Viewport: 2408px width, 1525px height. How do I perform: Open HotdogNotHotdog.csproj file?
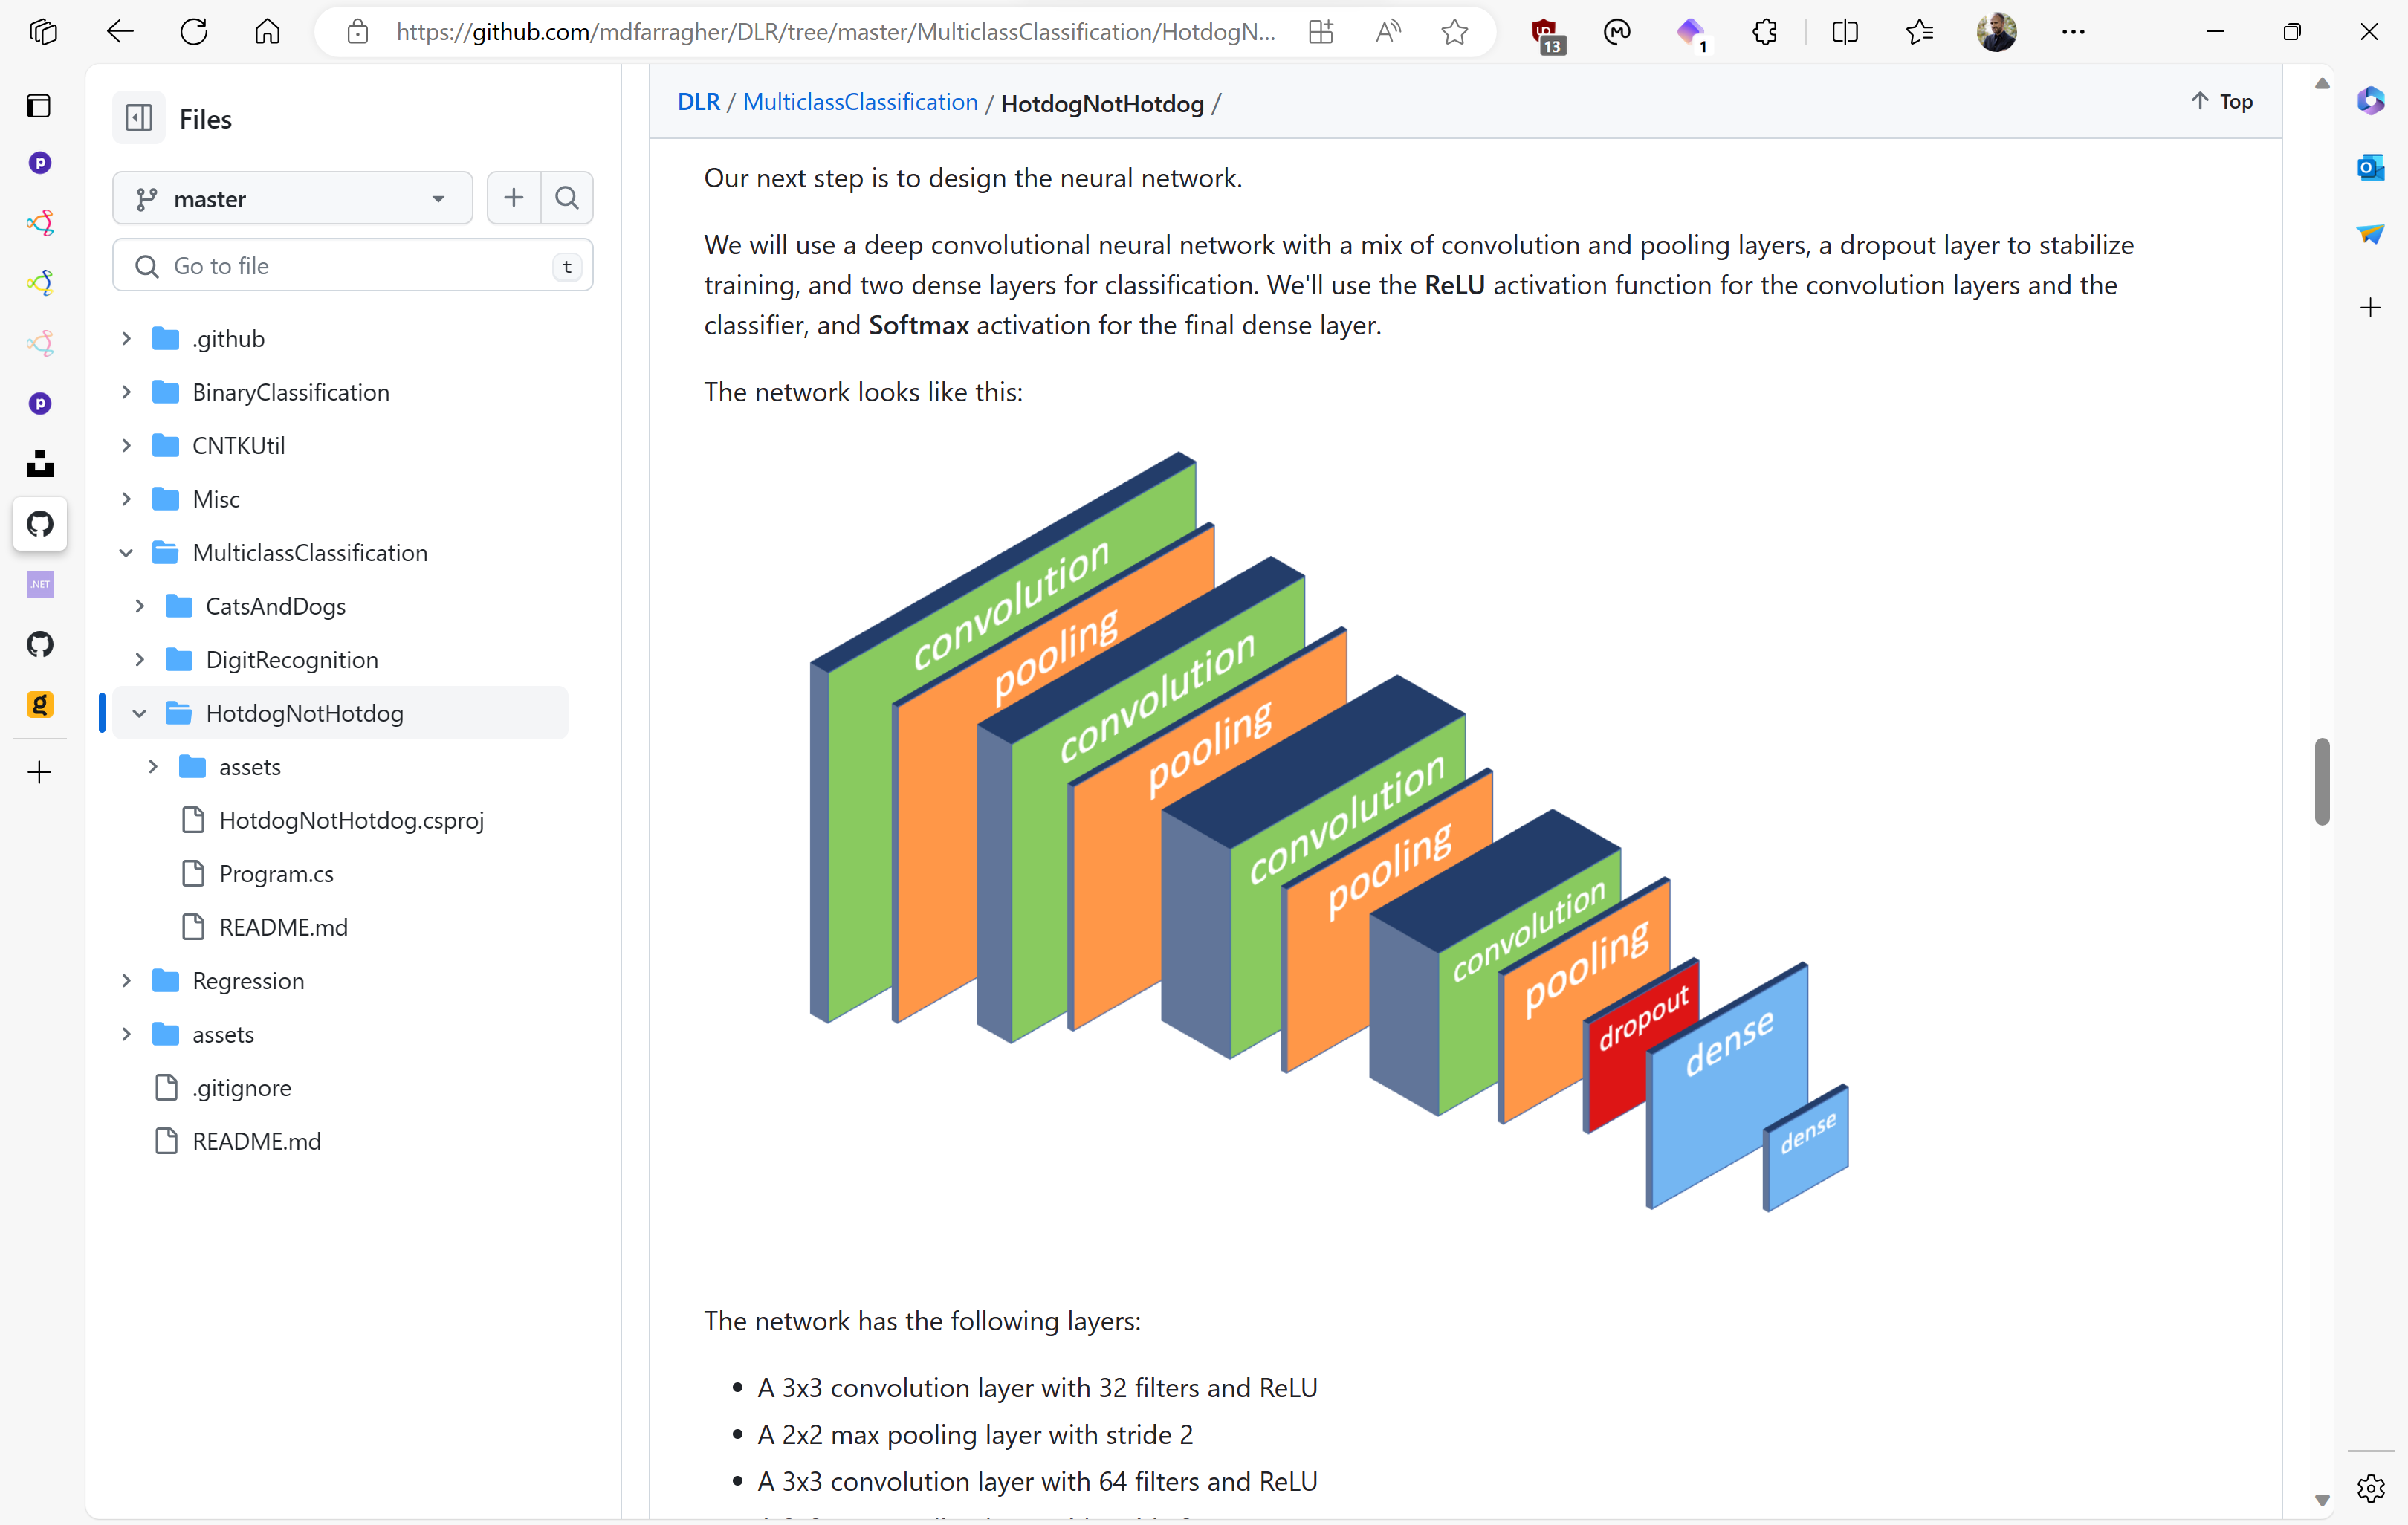(351, 820)
